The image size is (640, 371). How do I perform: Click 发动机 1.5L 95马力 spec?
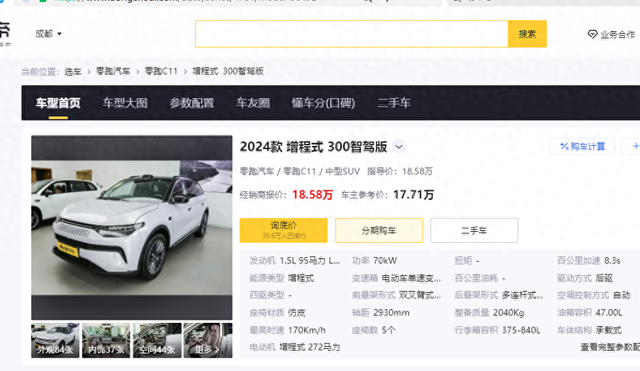pos(295,261)
